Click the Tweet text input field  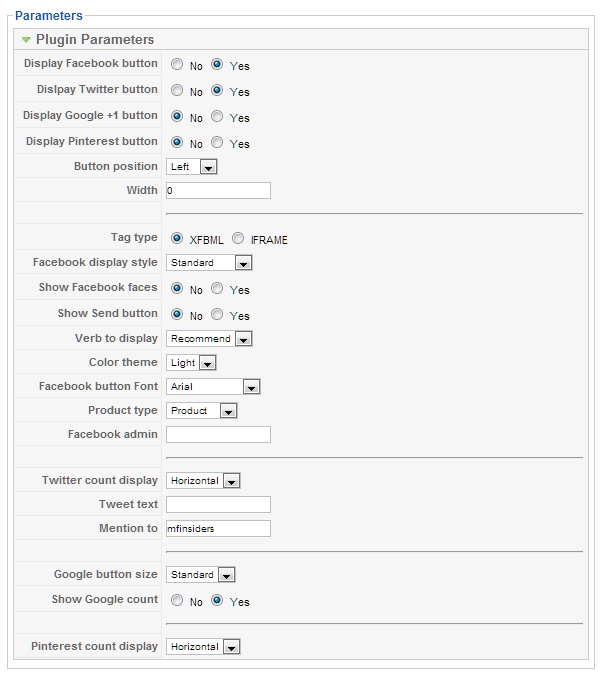pyautogui.click(x=218, y=504)
